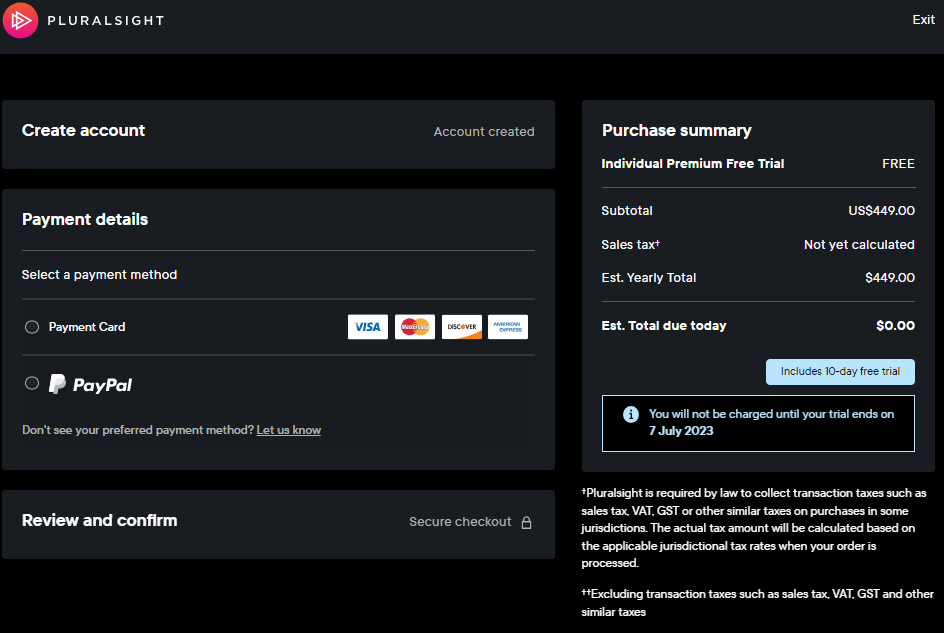Click the 'Create account' section heading
Screen dimensions: 944x633
(x=84, y=131)
